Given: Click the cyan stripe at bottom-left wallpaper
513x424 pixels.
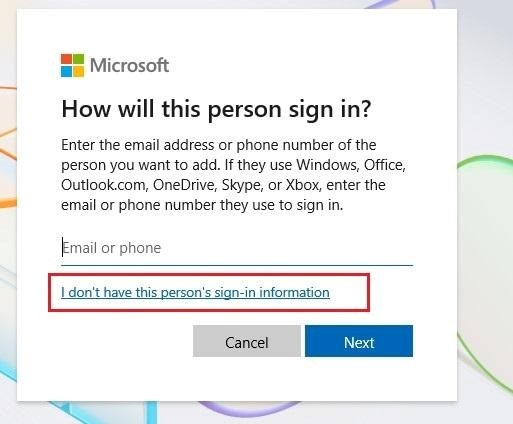Looking at the screenshot, I should (x=152, y=412).
